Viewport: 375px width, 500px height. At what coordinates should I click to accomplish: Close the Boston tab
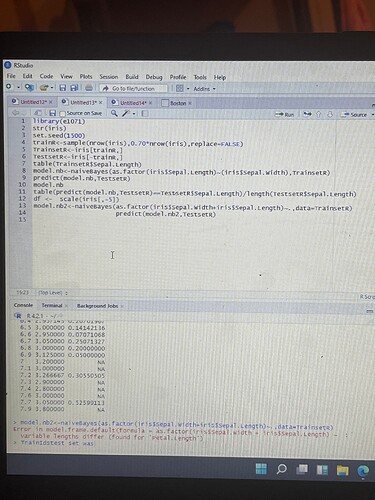tap(190, 103)
